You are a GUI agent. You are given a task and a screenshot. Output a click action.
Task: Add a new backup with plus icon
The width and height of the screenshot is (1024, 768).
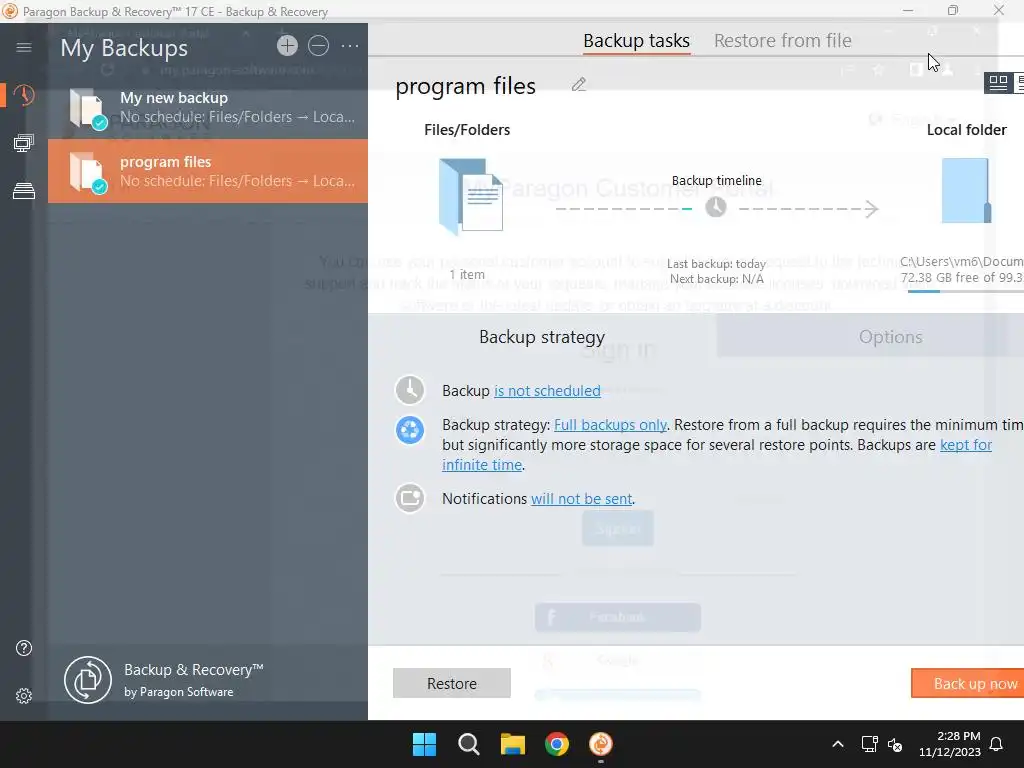pyautogui.click(x=287, y=46)
